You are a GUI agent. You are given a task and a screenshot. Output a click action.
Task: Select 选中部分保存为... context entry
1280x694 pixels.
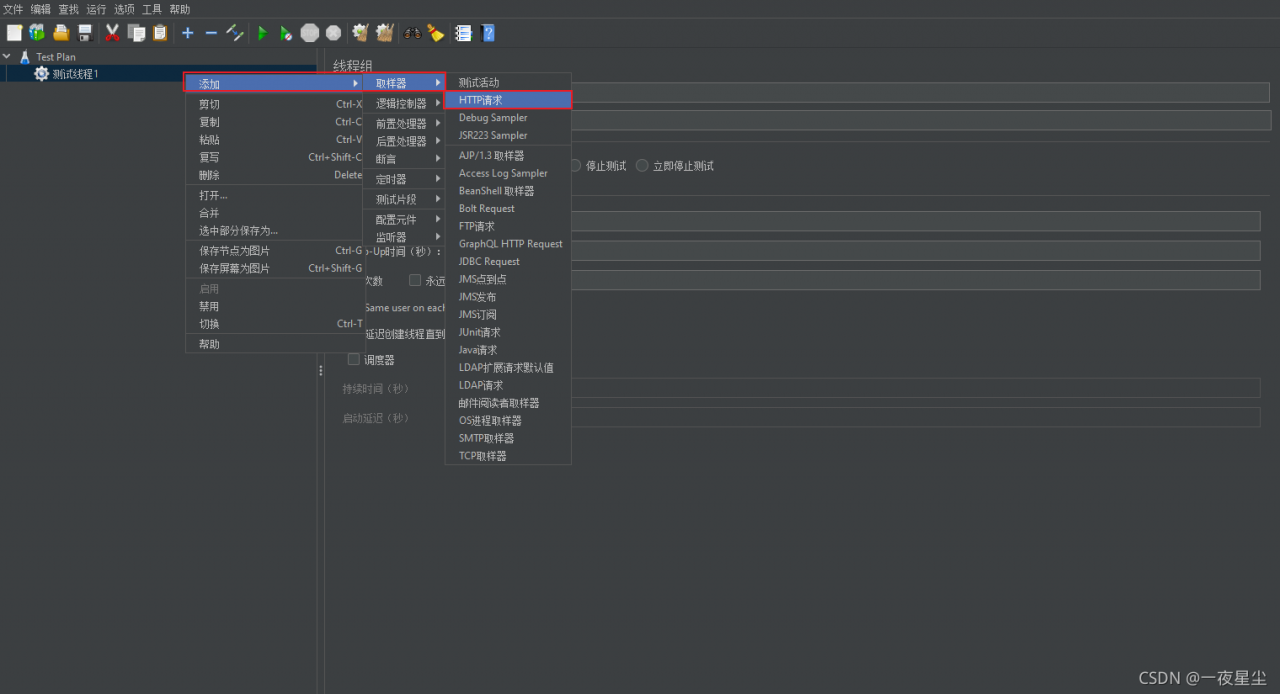[274, 231]
